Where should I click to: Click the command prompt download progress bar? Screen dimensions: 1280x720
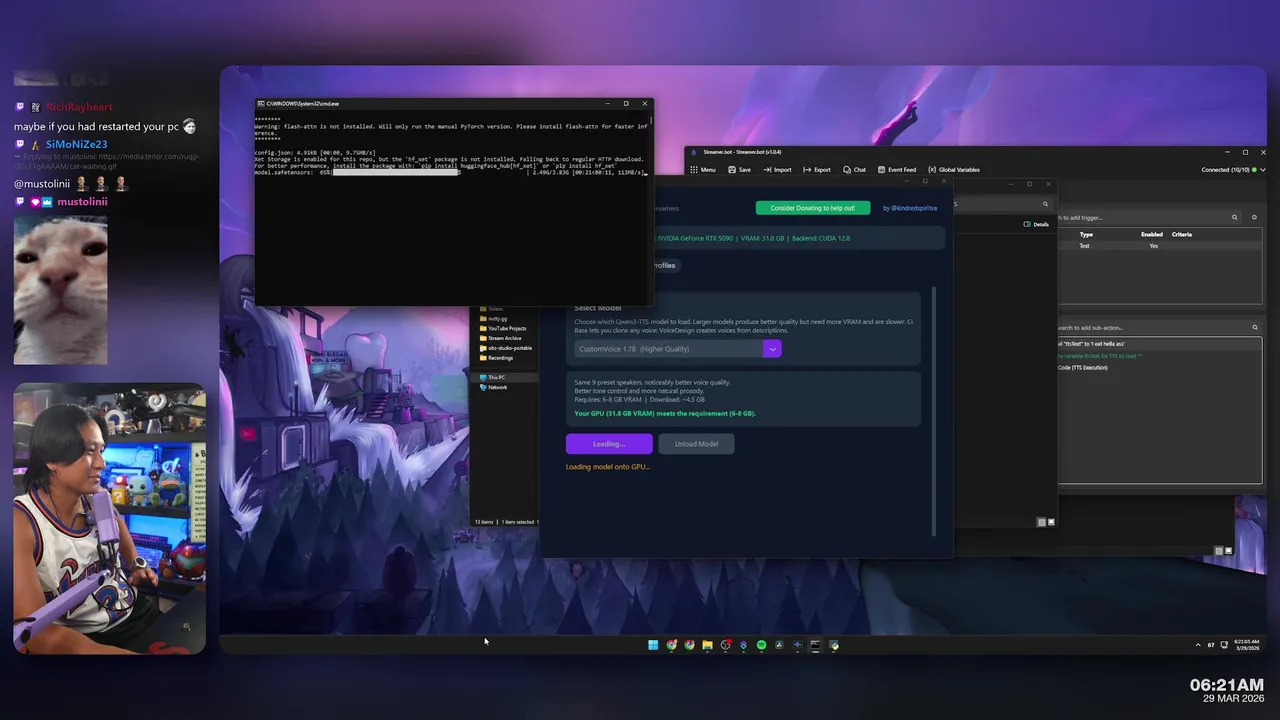396,172
